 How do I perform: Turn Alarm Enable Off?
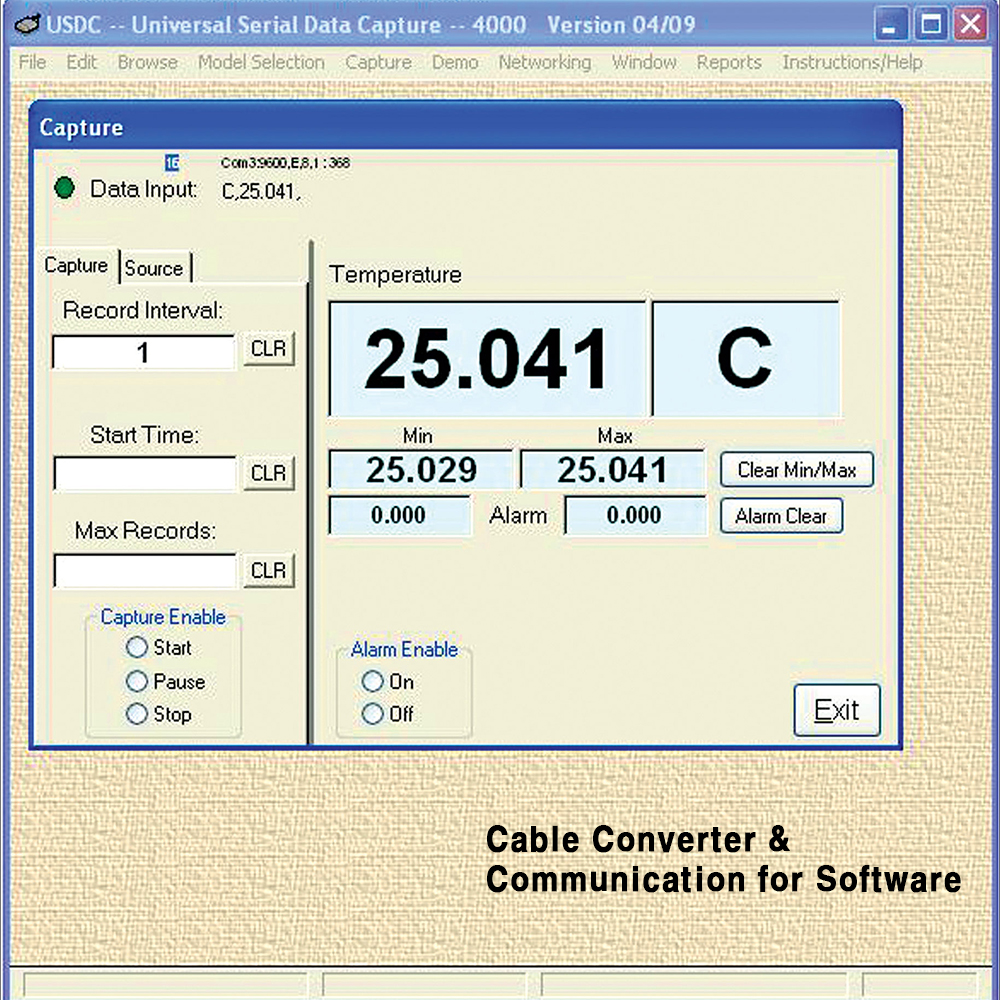373,714
